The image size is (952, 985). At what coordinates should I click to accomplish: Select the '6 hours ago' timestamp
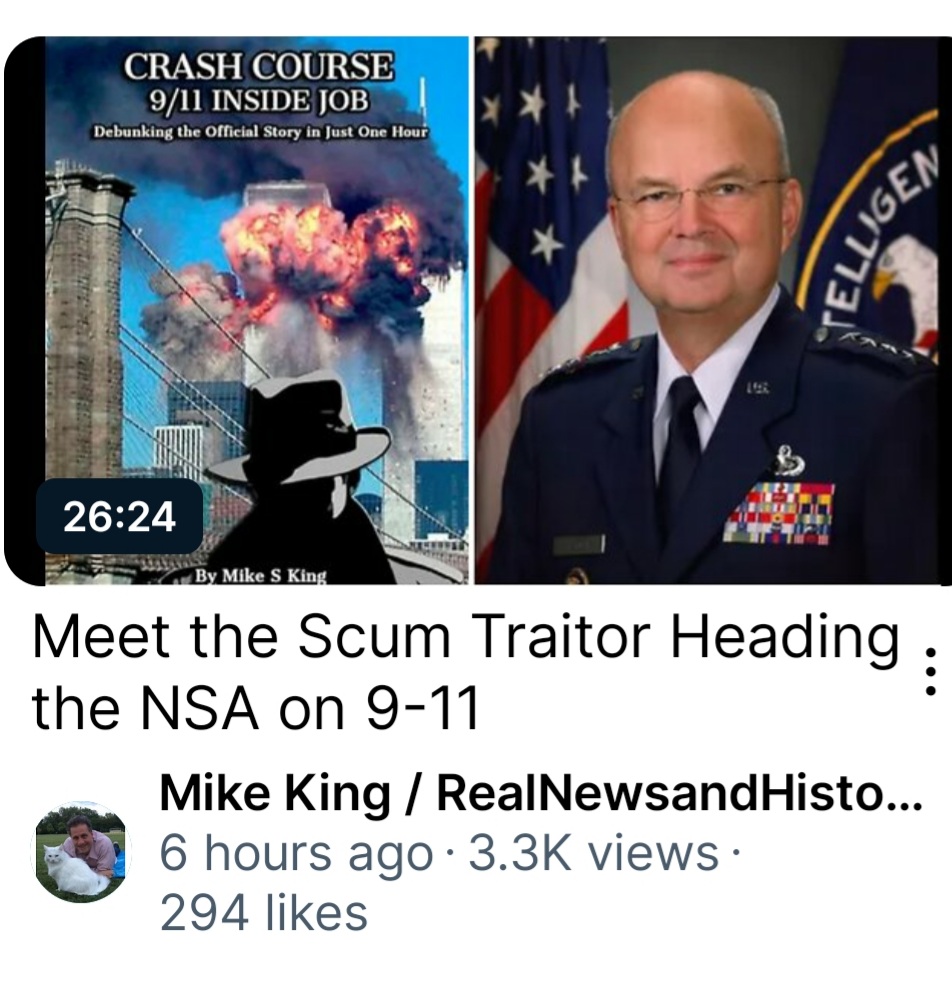point(295,854)
